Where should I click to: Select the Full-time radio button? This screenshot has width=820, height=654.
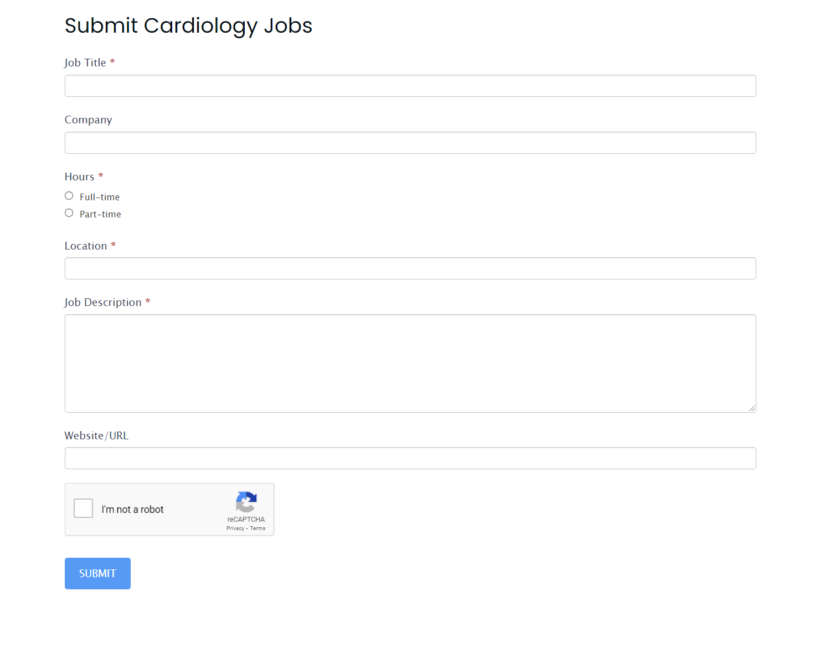[68, 195]
